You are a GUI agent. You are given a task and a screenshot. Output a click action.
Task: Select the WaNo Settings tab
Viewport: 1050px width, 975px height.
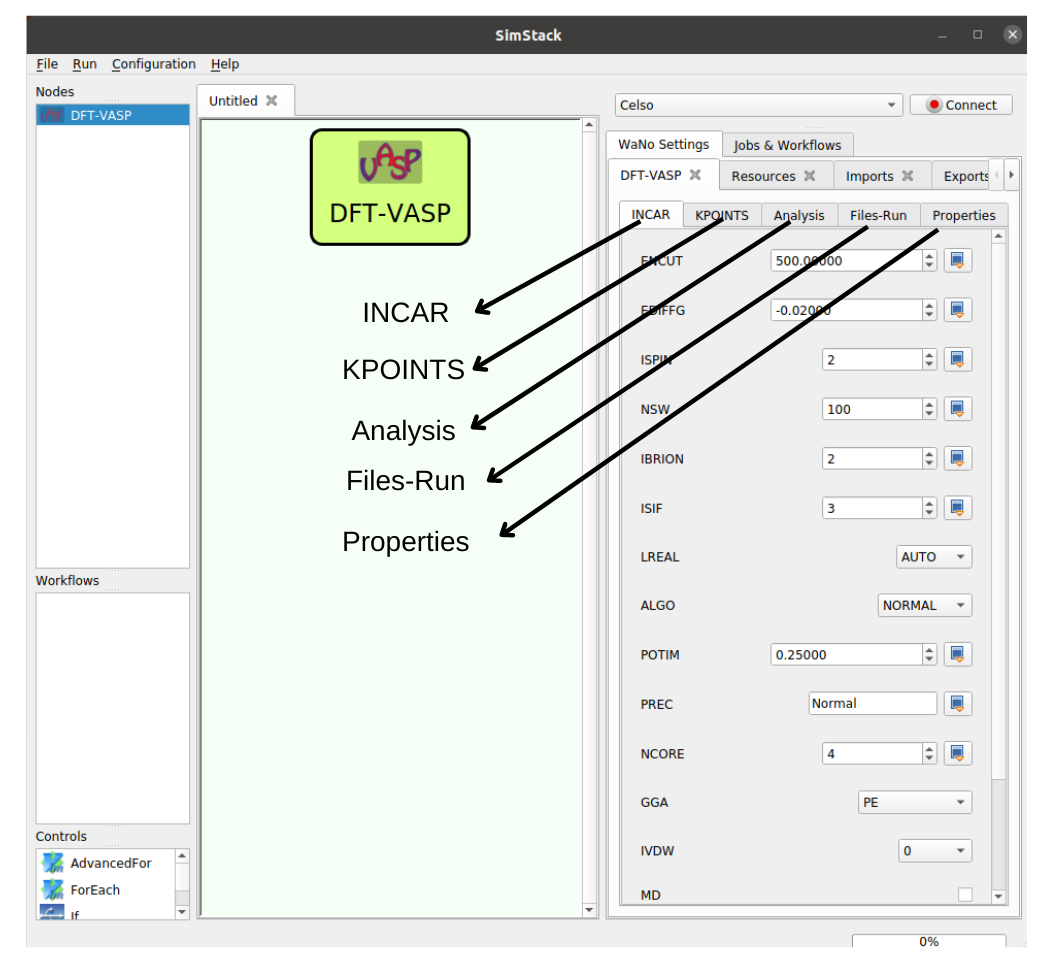coord(664,144)
